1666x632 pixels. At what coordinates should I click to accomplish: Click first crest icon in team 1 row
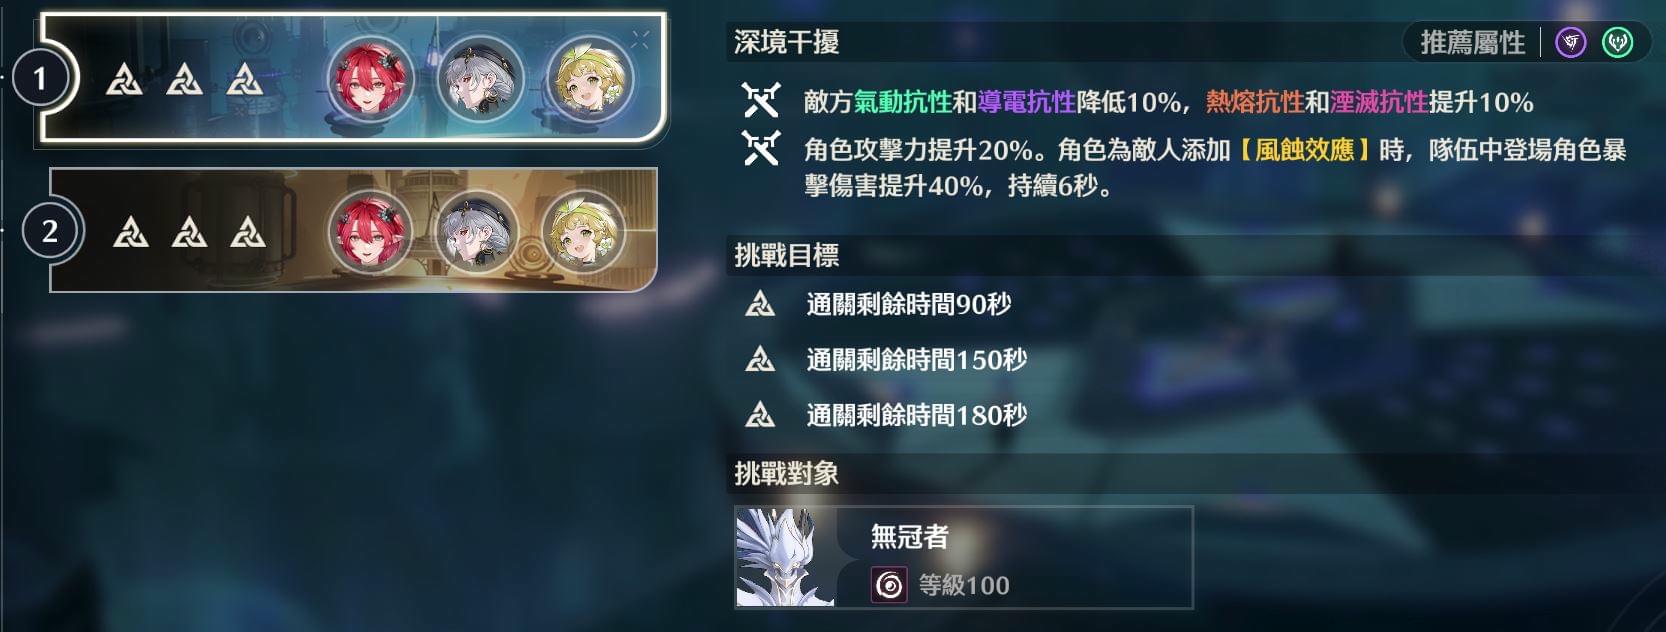[125, 79]
